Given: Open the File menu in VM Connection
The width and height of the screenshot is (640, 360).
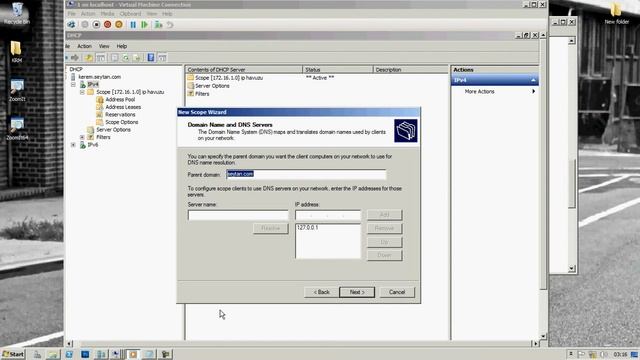Looking at the screenshot, I should 71,13.
